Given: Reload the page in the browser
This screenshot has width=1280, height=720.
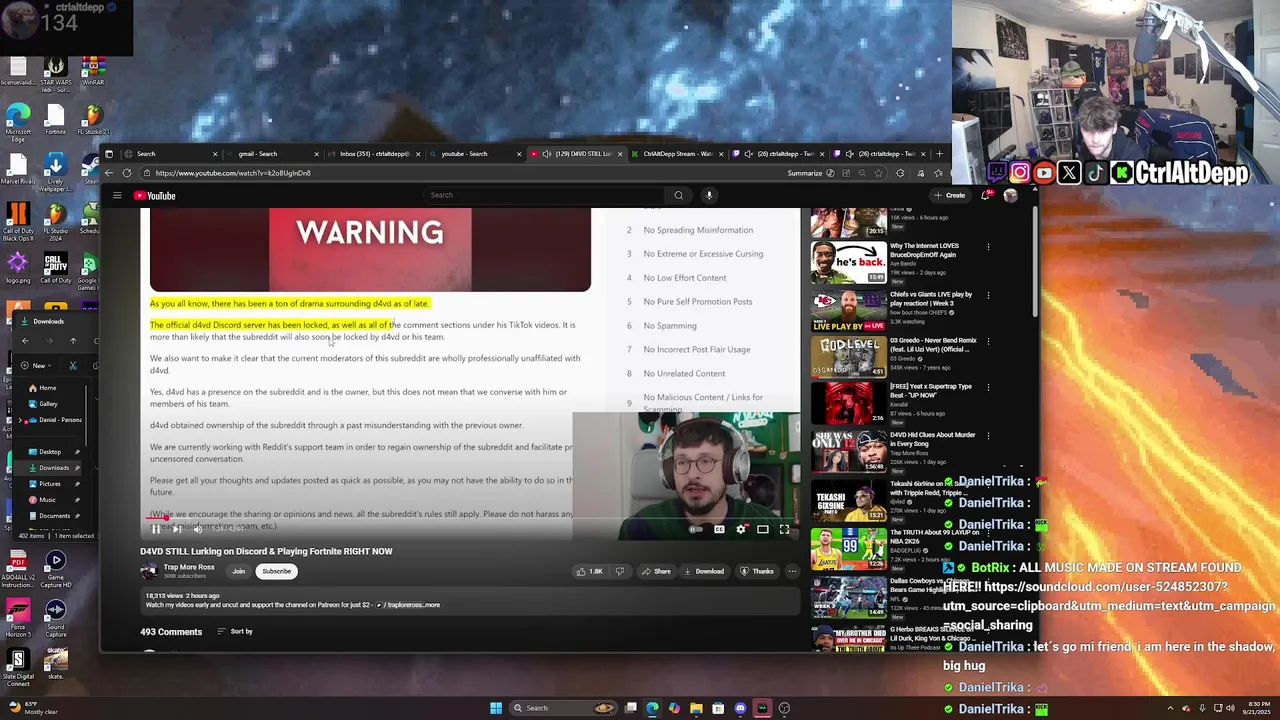Looking at the screenshot, I should (127, 173).
